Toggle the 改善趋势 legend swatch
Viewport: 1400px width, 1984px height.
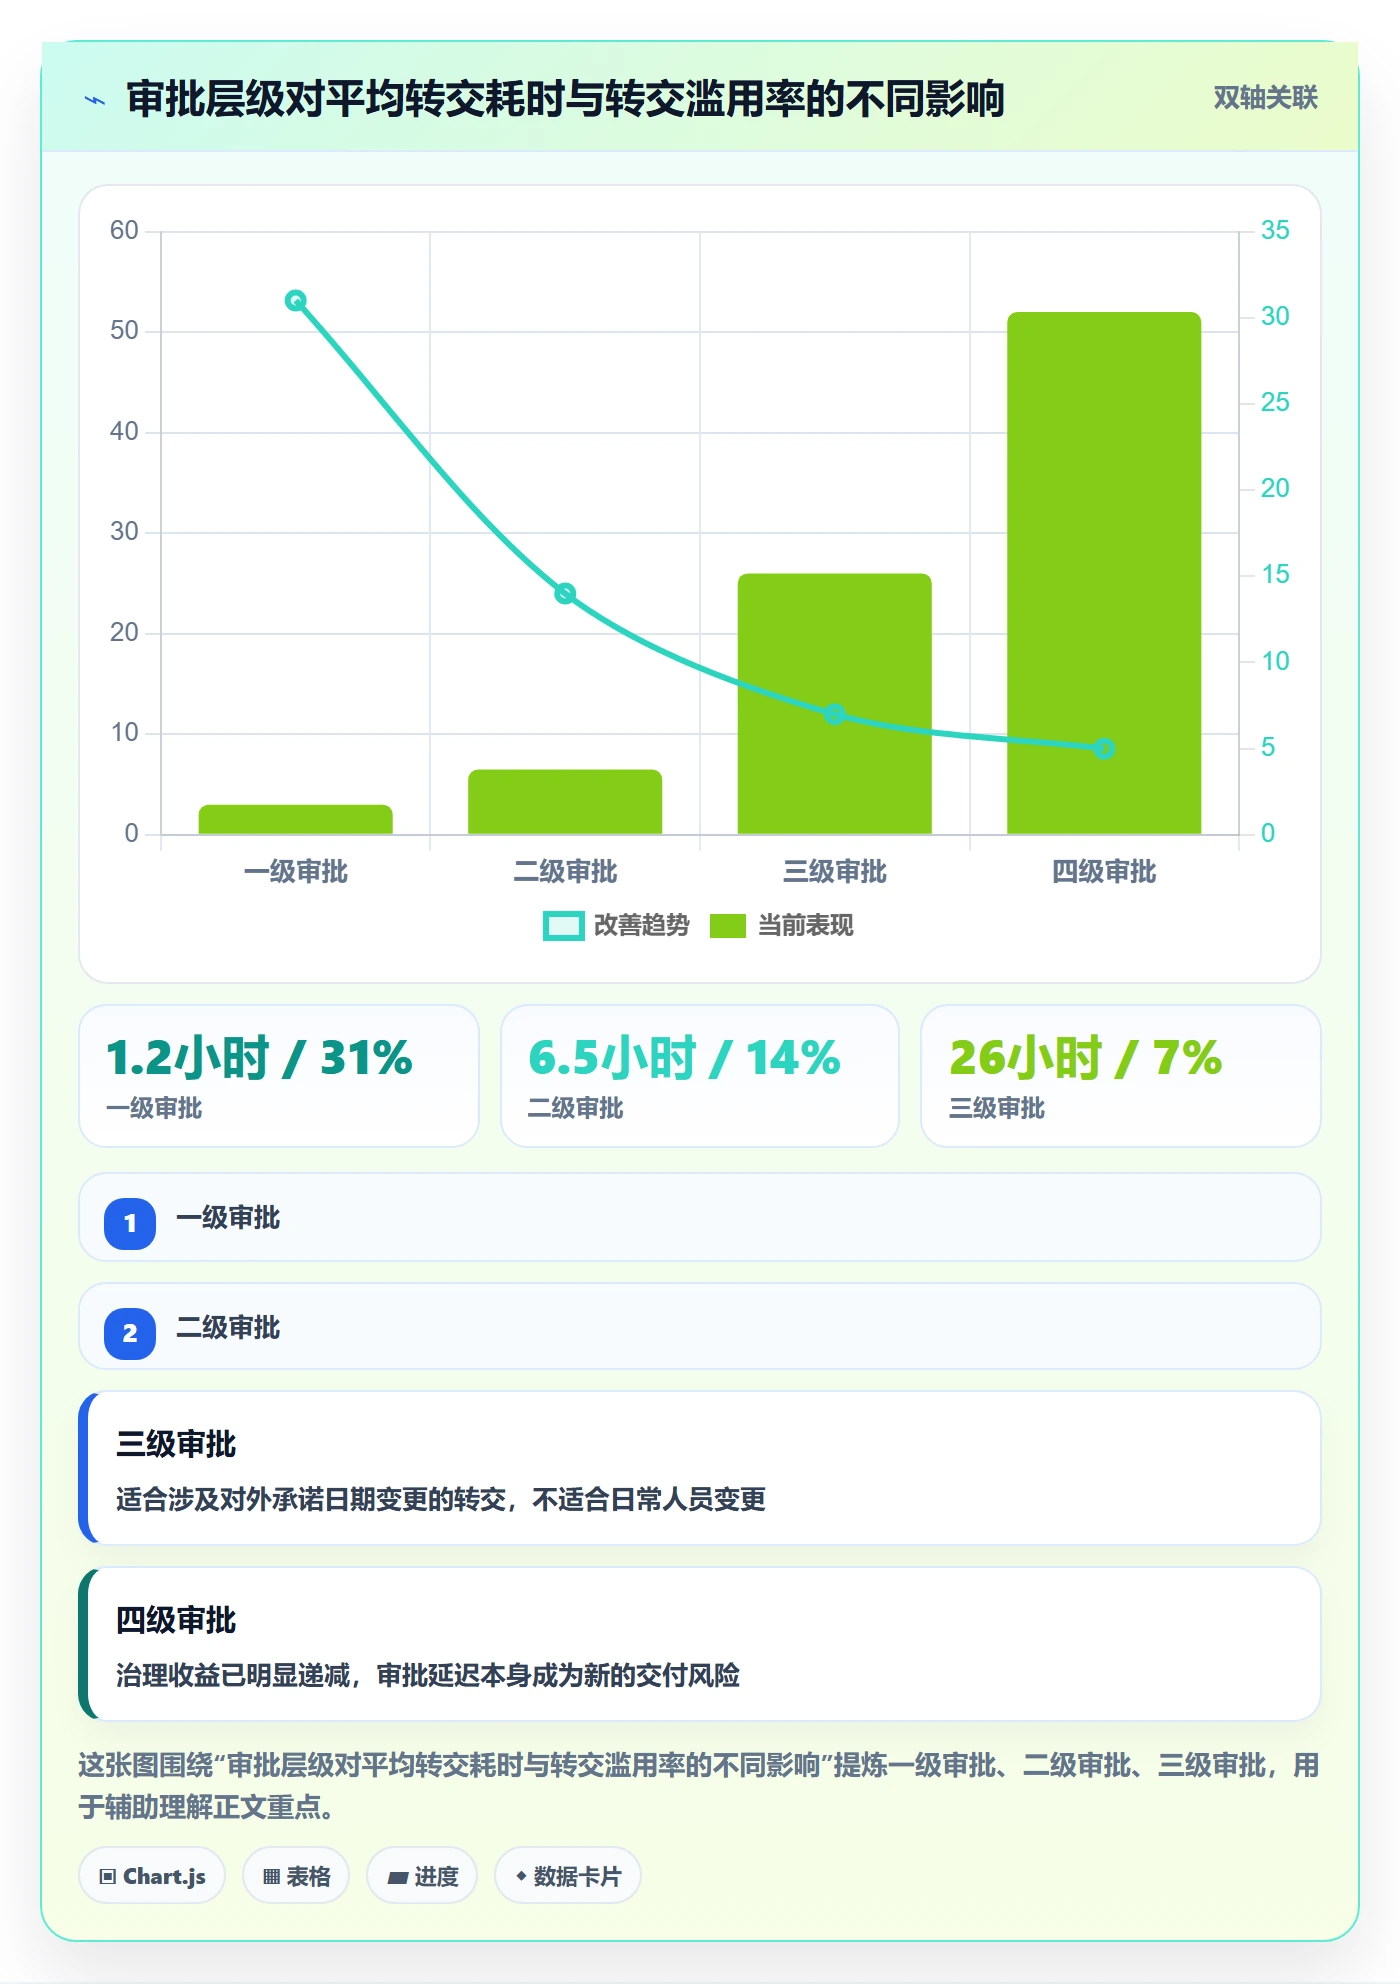563,926
